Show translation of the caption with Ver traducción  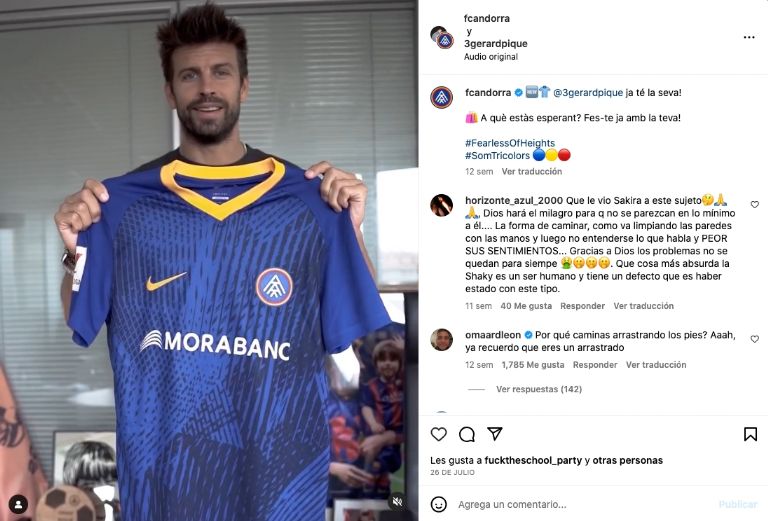[531, 171]
